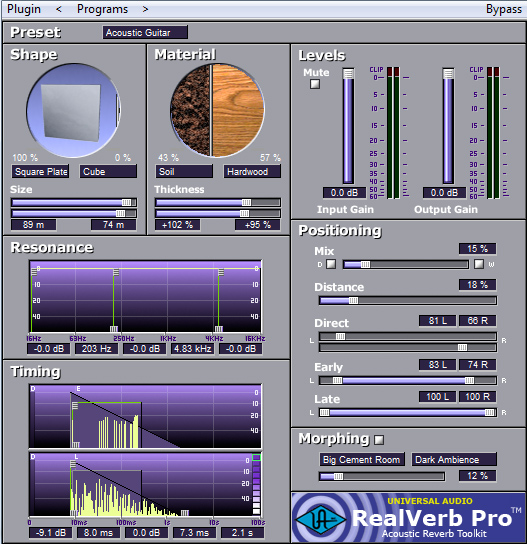Click the Mix slider handle
This screenshot has width=527, height=544.
[x=365, y=264]
